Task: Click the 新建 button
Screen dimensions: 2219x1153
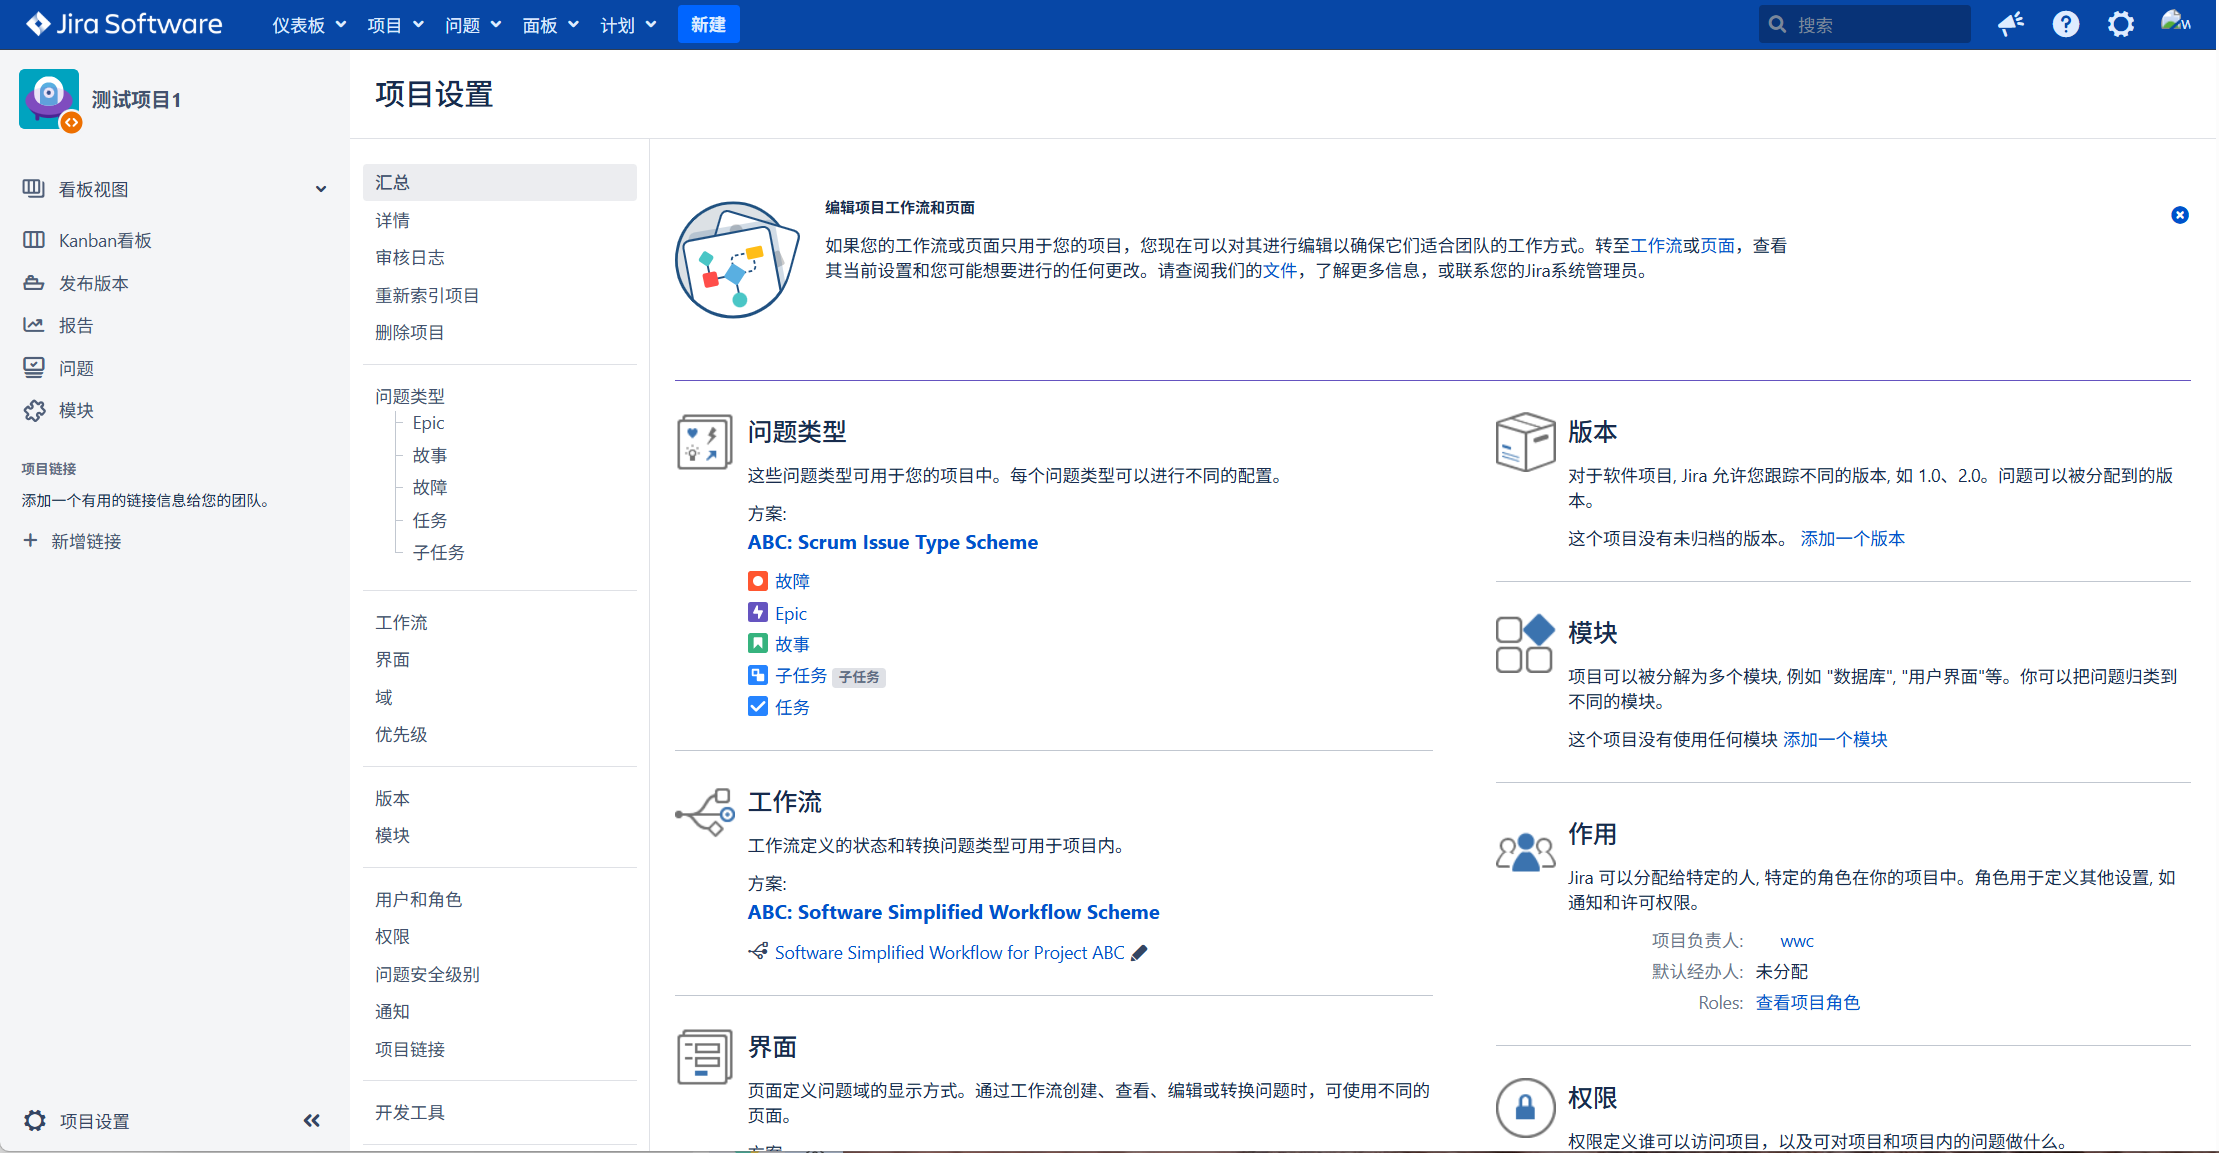Action: 708,25
